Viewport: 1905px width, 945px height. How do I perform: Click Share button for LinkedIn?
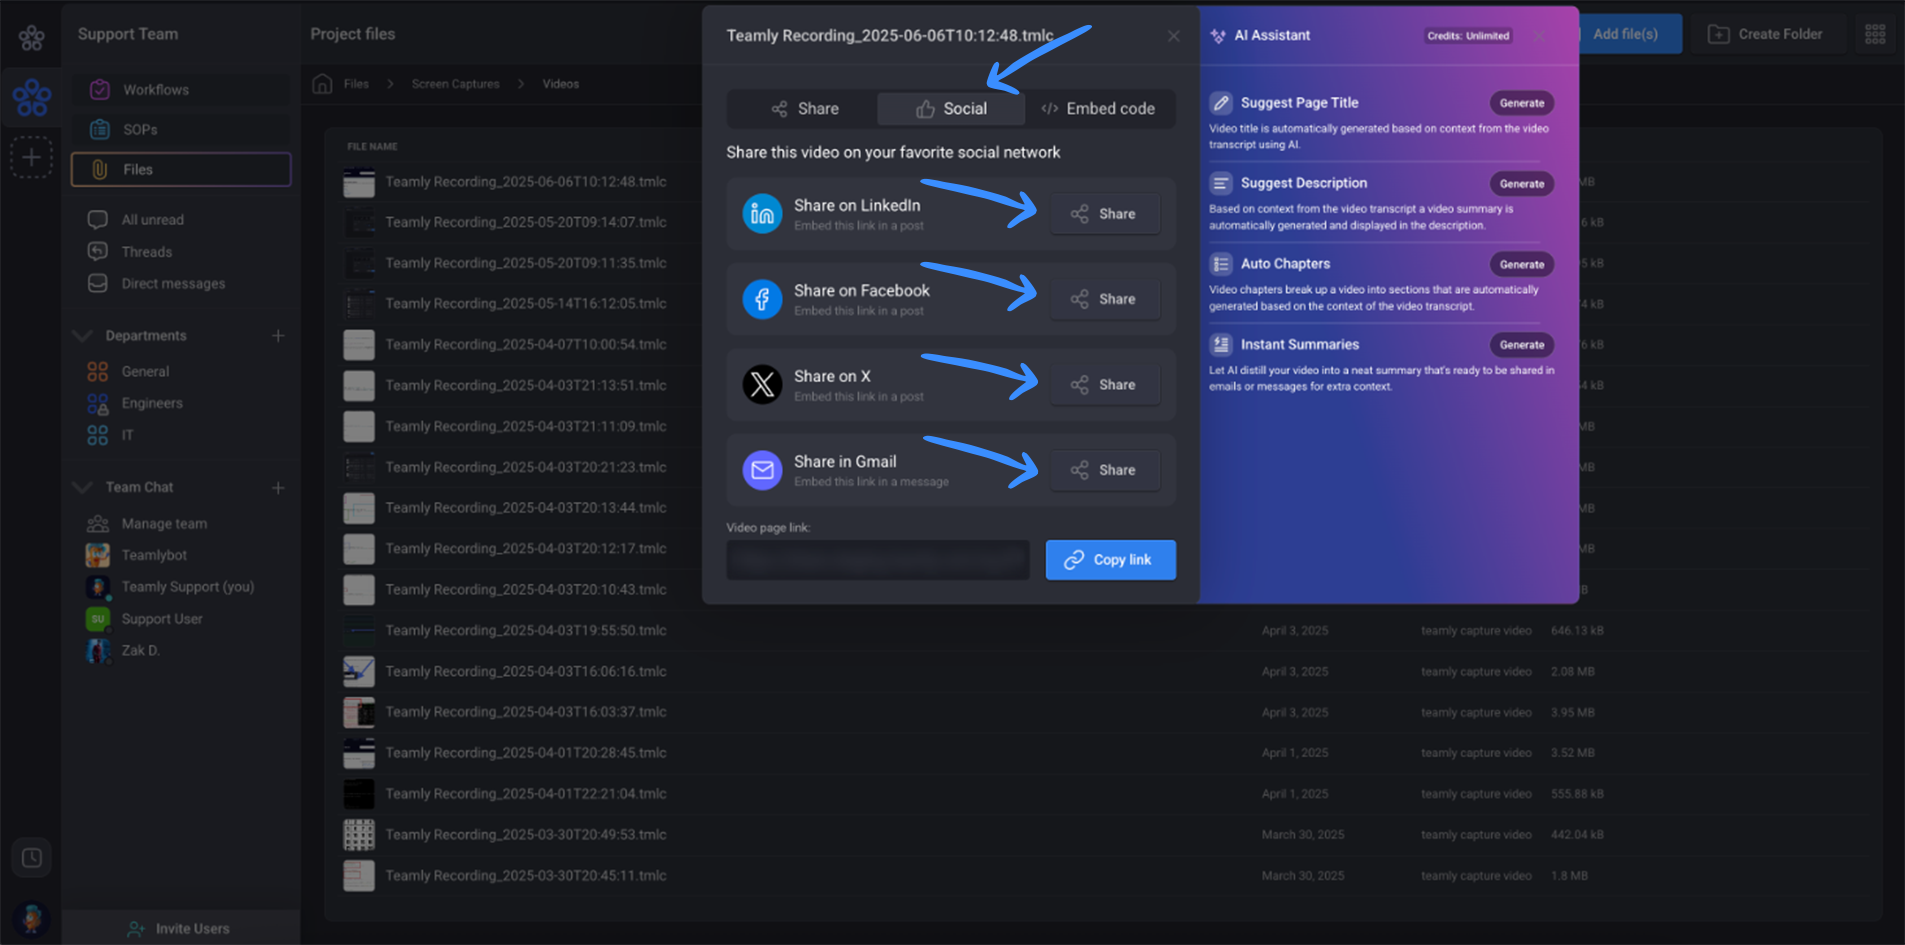coord(1104,214)
